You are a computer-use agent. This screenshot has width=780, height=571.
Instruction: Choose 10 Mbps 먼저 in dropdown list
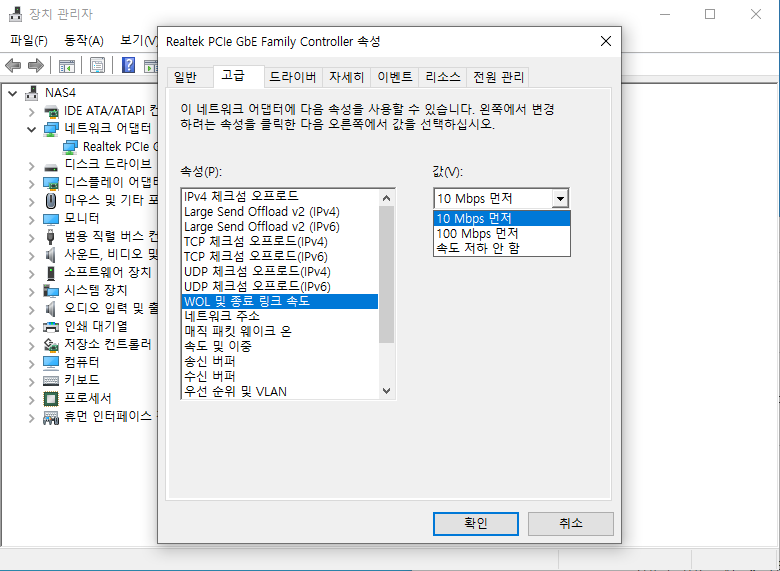point(501,218)
